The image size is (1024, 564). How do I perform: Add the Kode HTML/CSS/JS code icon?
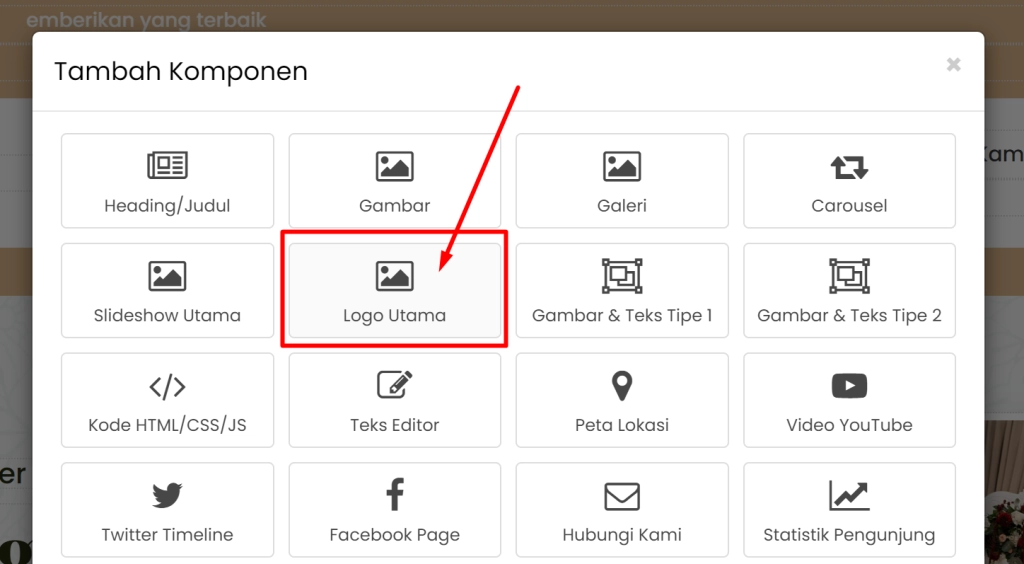click(x=167, y=386)
